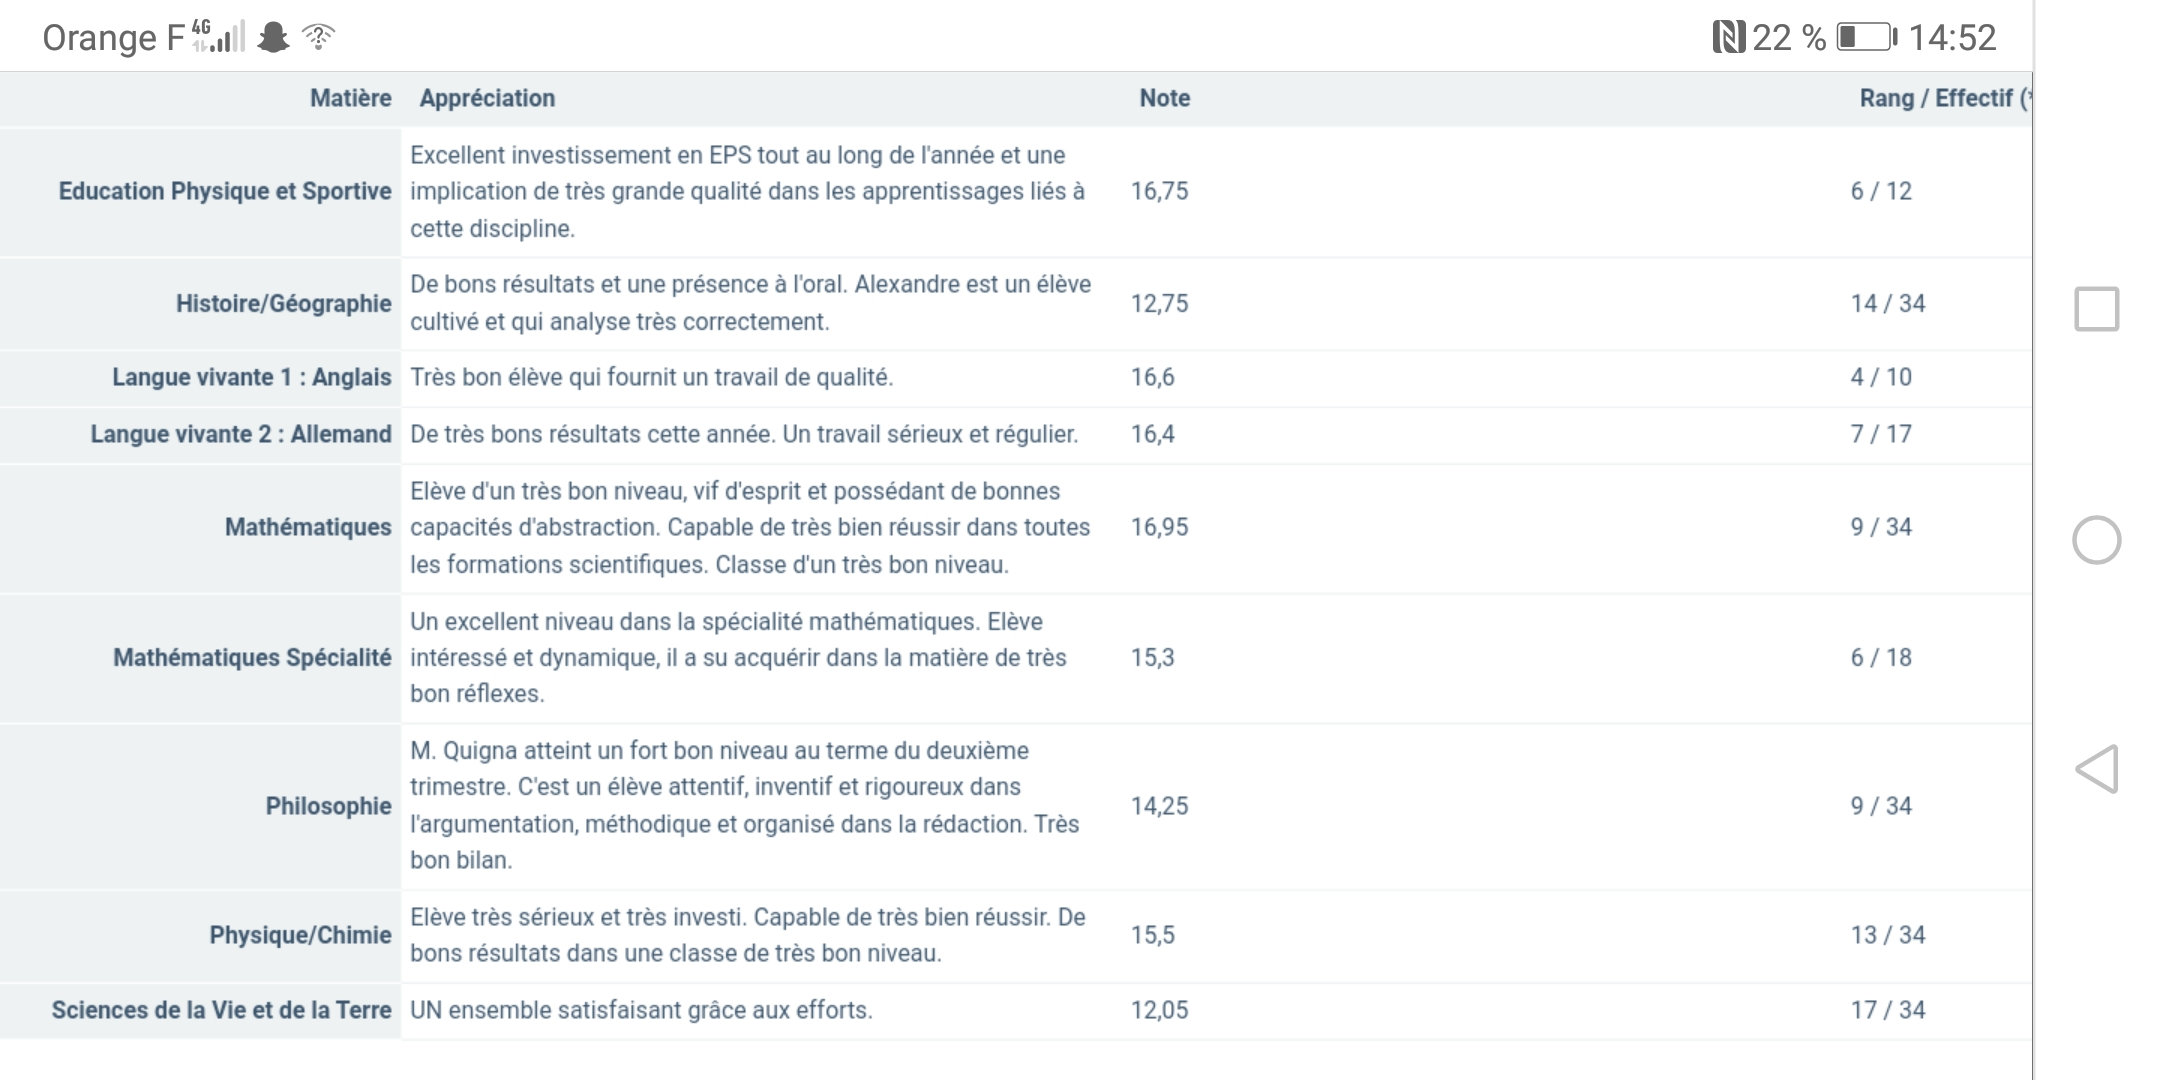The image size is (2160, 1080).
Task: Tap the Snapchat notification ghost icon
Action: (x=273, y=38)
